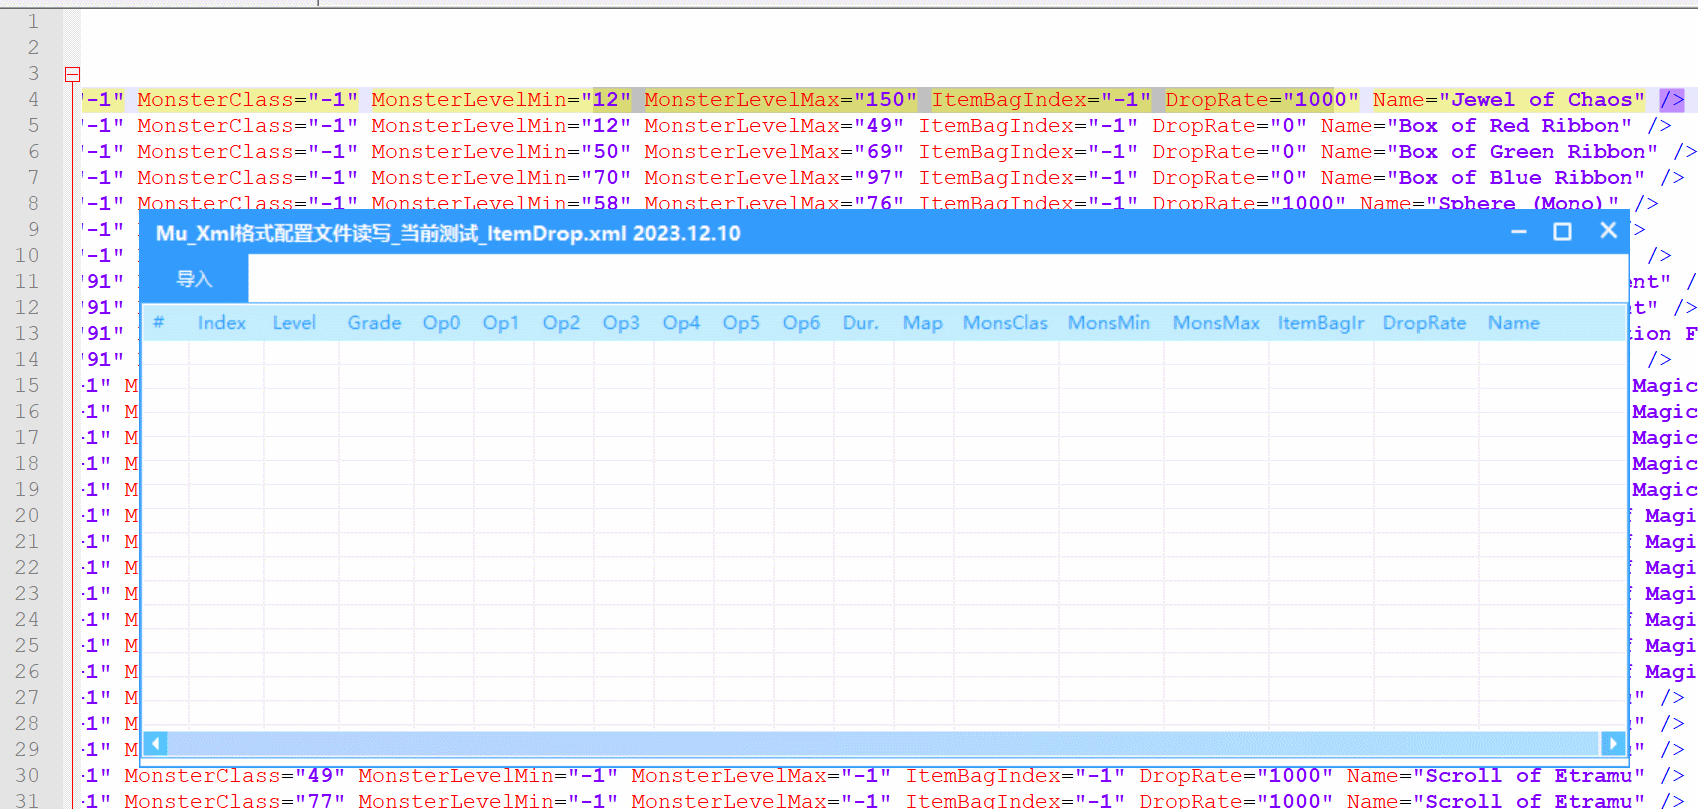Click the MonsMax column header
This screenshot has height=809, width=1698.
[1216, 323]
